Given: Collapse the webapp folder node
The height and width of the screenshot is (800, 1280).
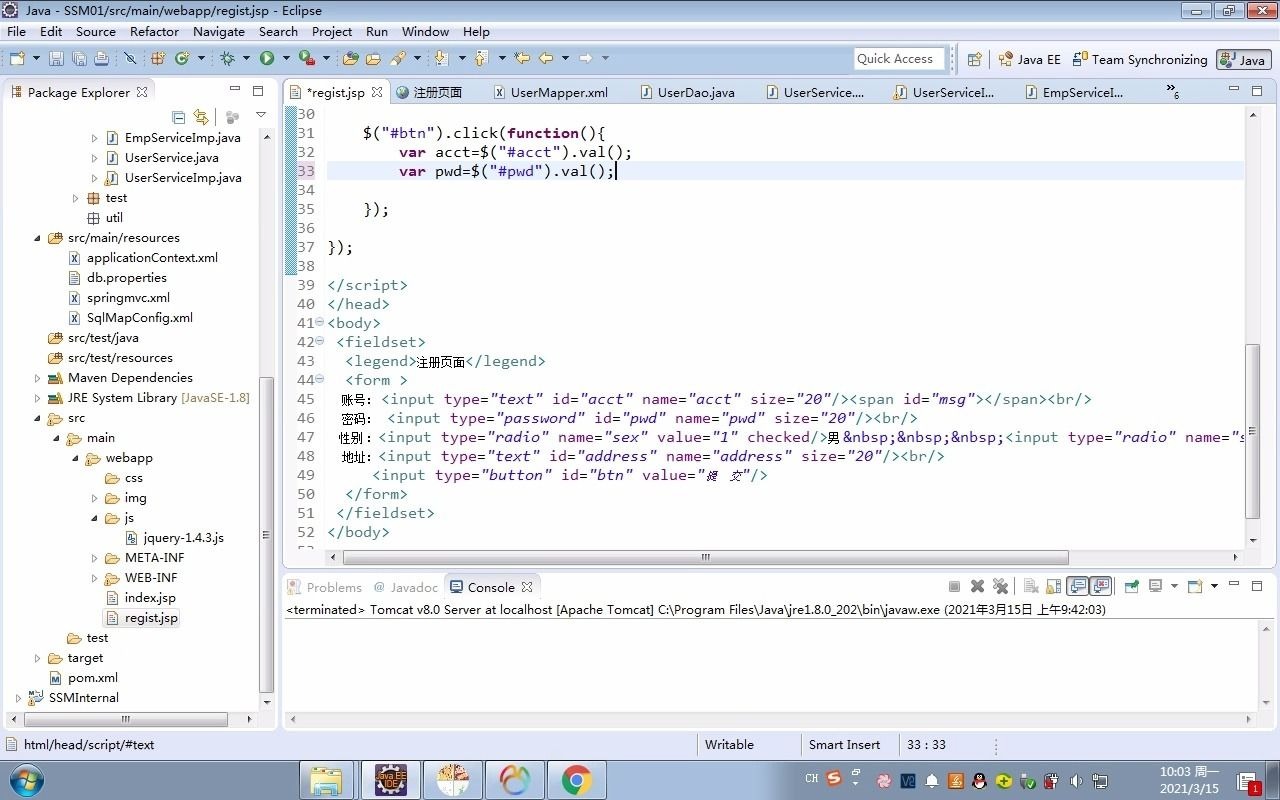Looking at the screenshot, I should [x=76, y=458].
